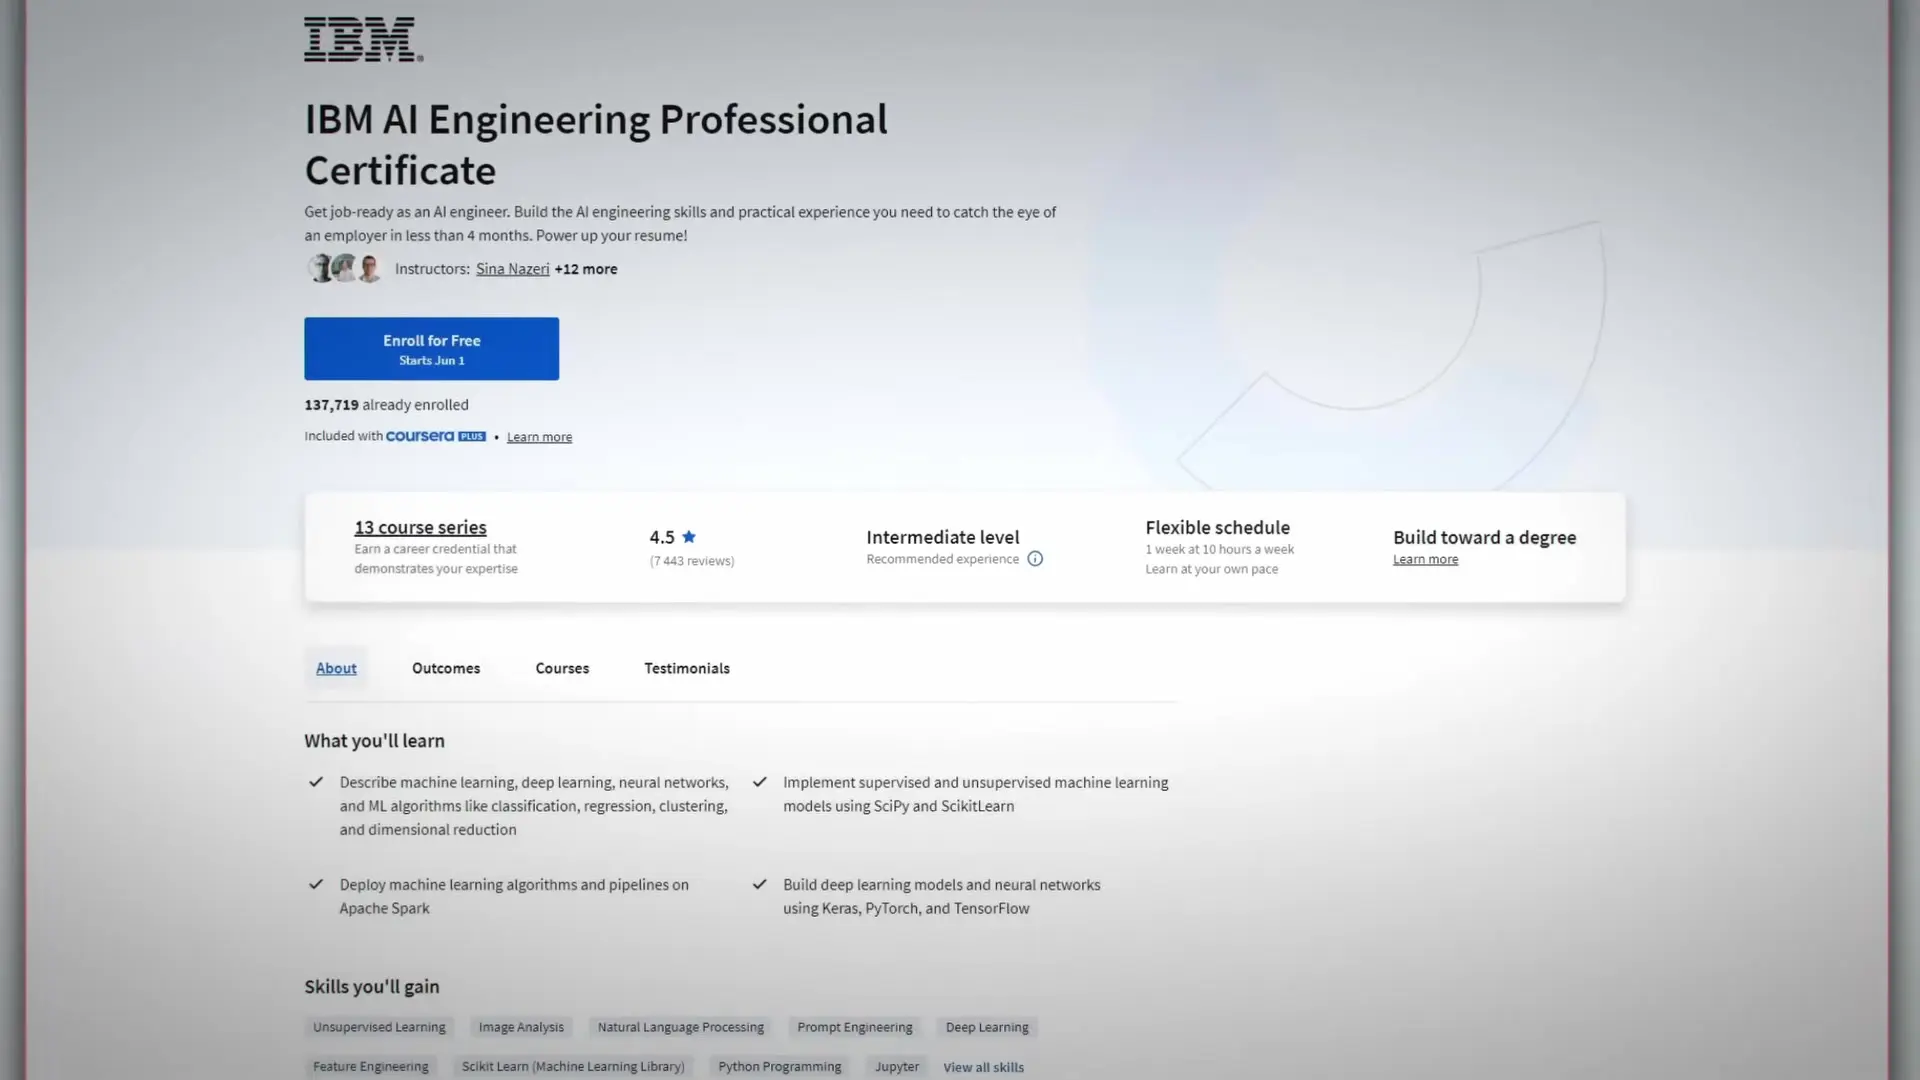Switch to the Testimonials tab
This screenshot has height=1080, width=1920.
[687, 668]
